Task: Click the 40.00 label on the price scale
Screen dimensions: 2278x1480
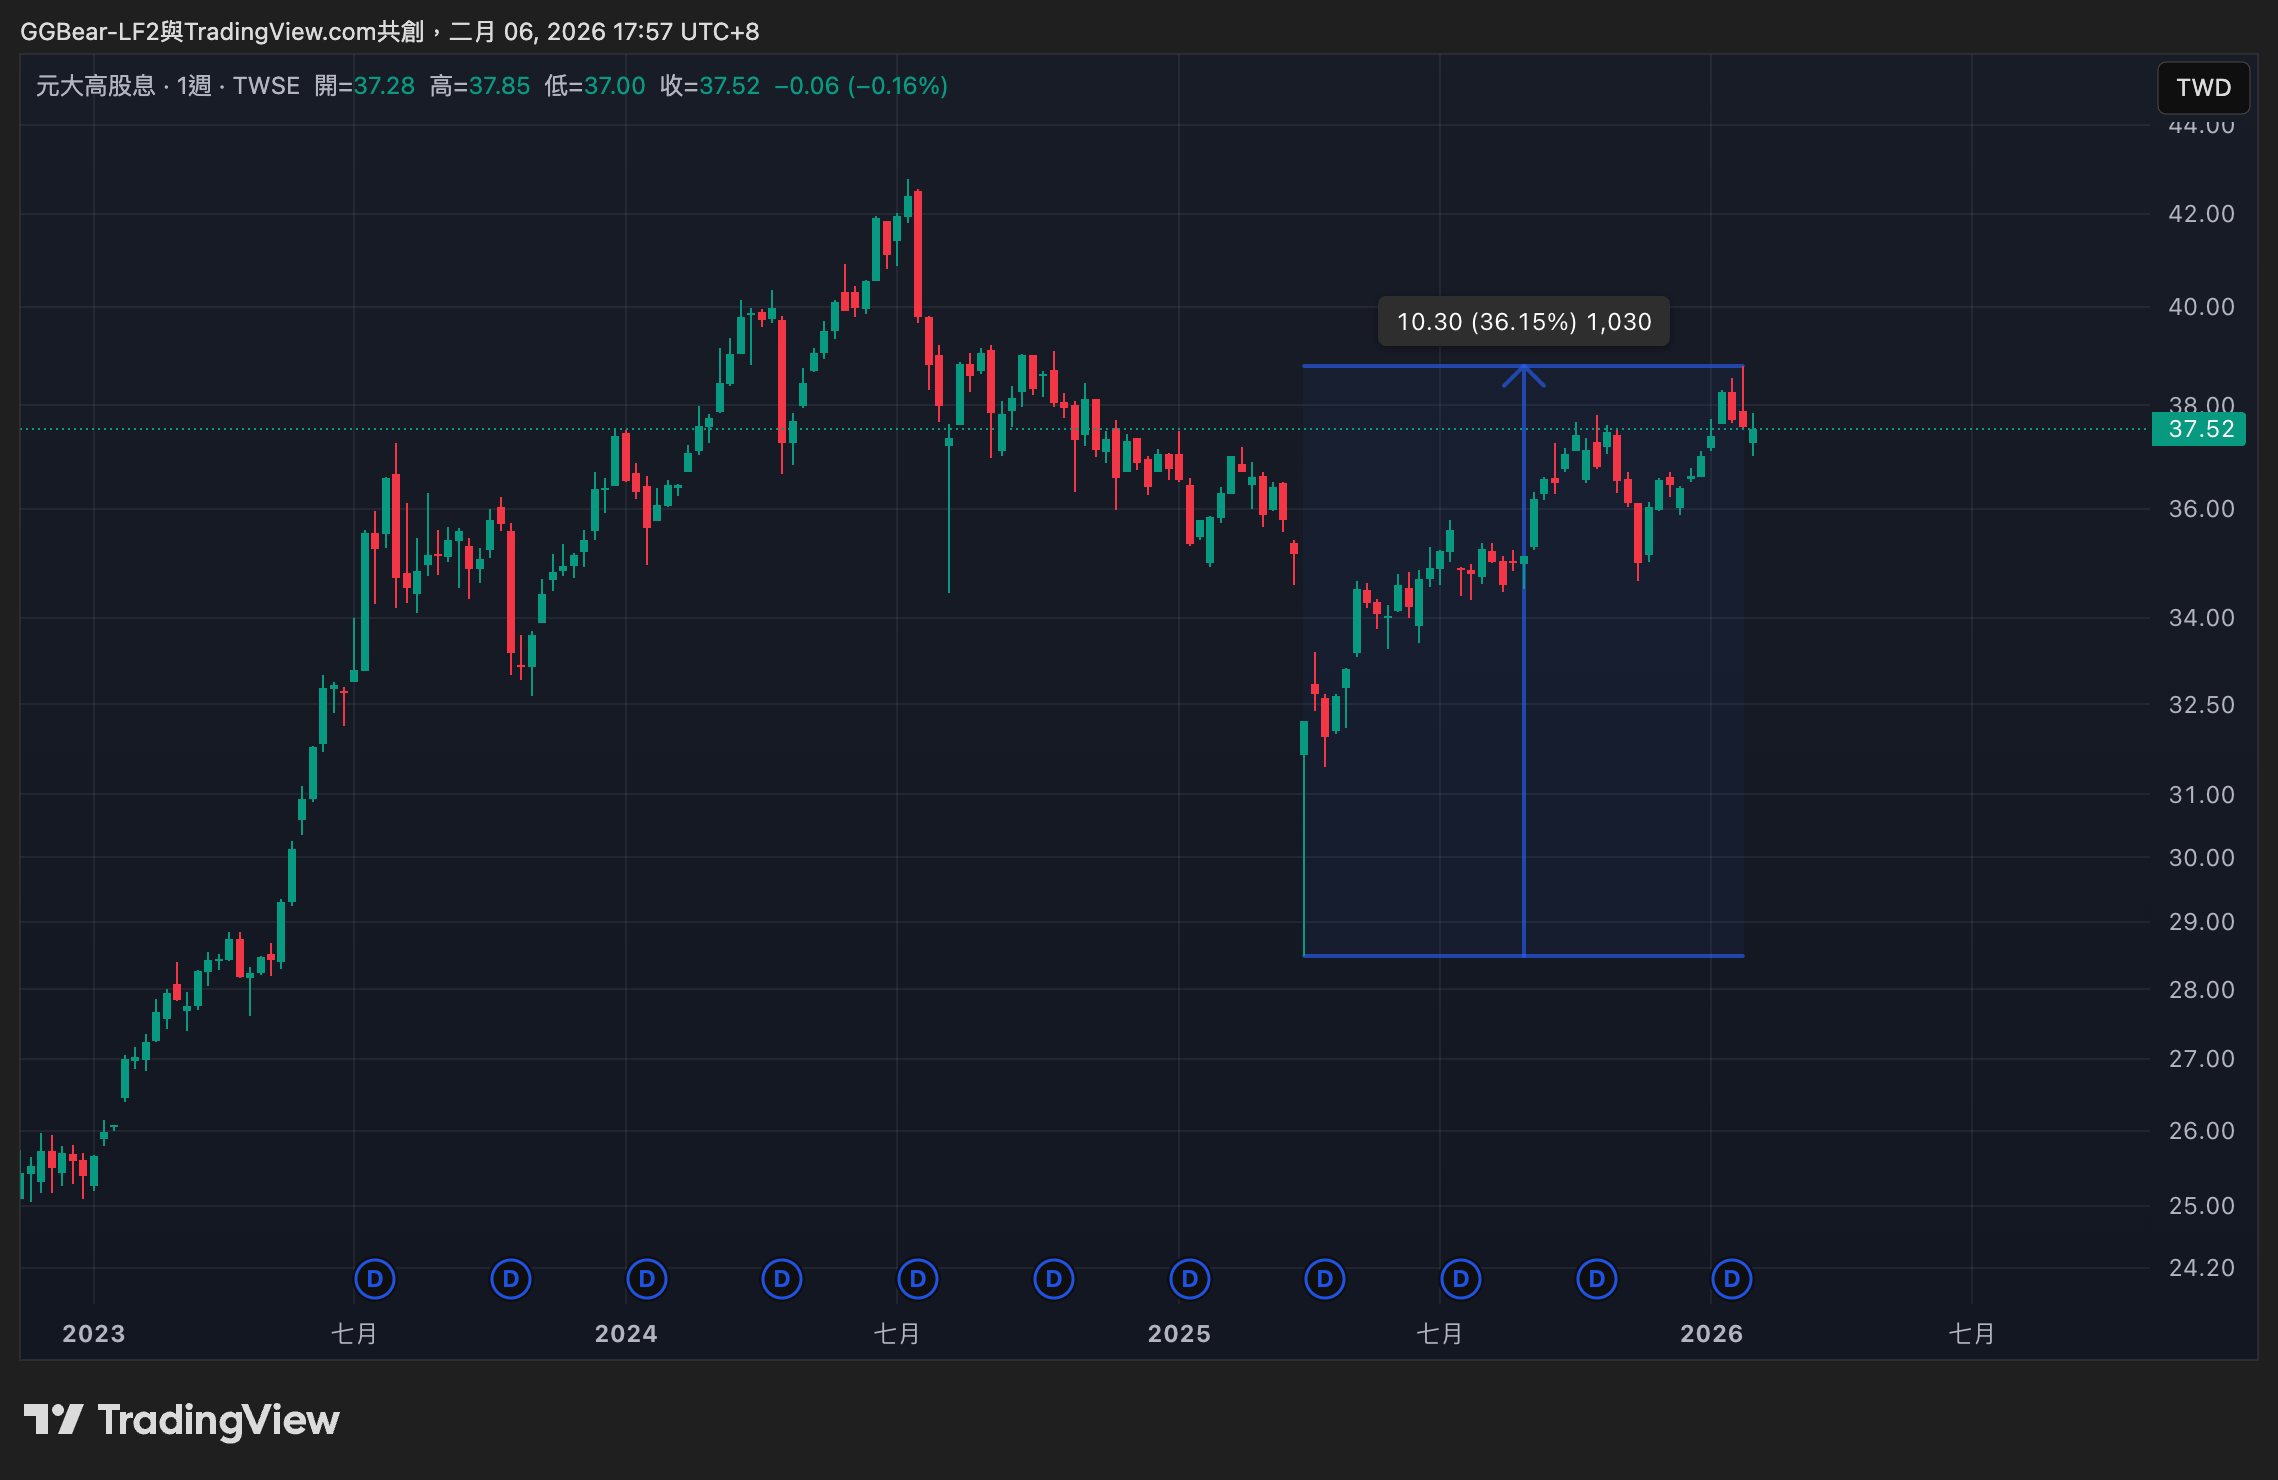Action: click(2200, 307)
